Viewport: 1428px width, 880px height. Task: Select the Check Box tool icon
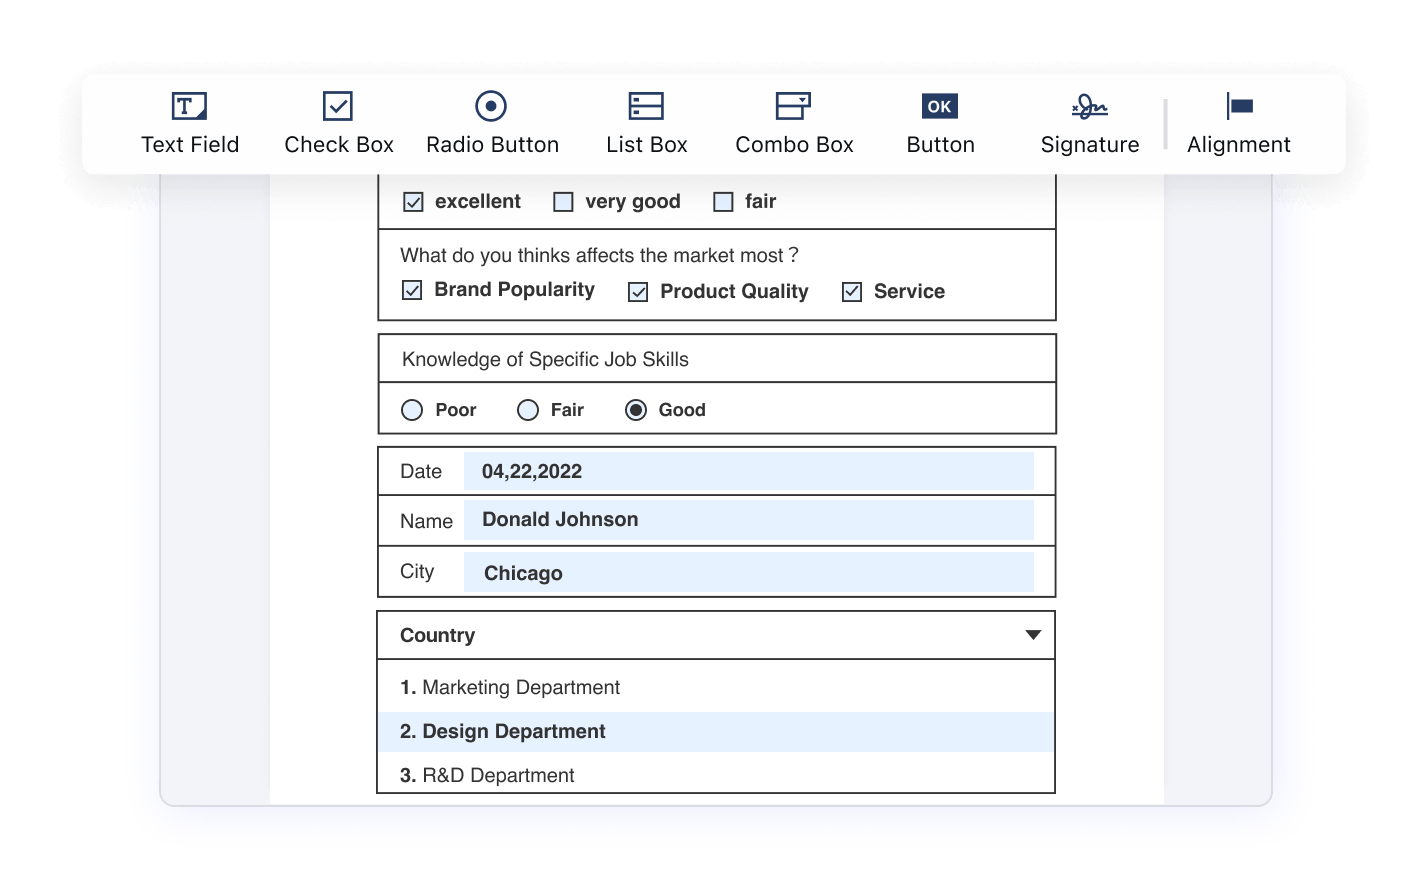click(x=338, y=106)
